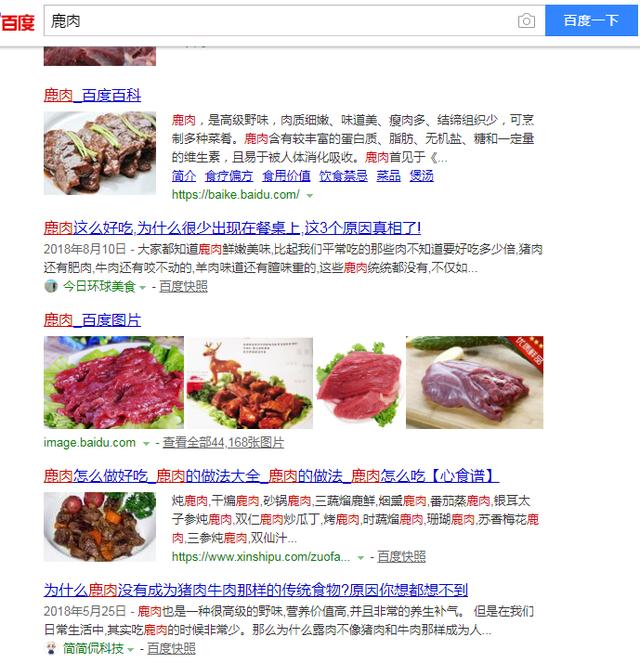
Task: Click the Baidu Baike sliced venison dish thumbnail
Action: pyautogui.click(x=100, y=153)
